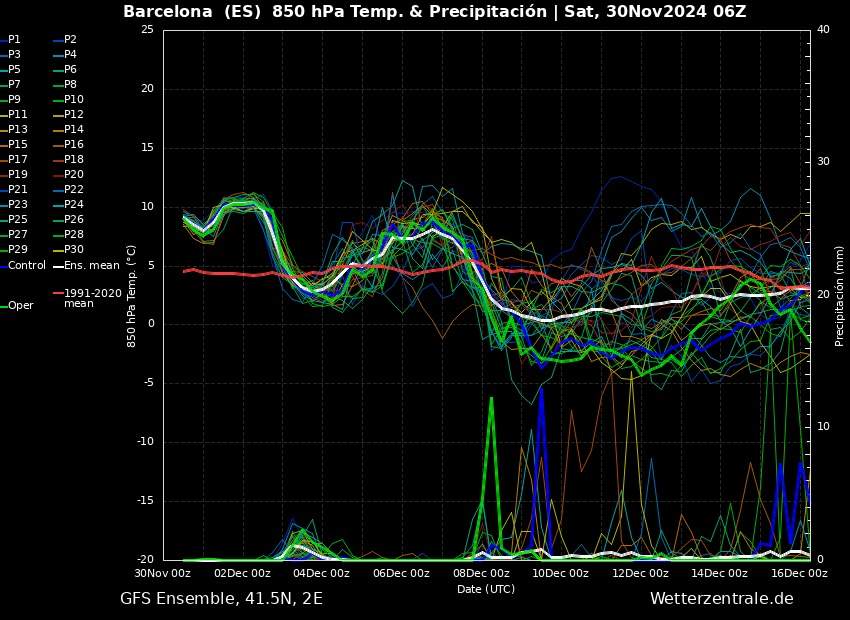Click the P18 legend entry
Screen dimensions: 850x620
[68, 159]
